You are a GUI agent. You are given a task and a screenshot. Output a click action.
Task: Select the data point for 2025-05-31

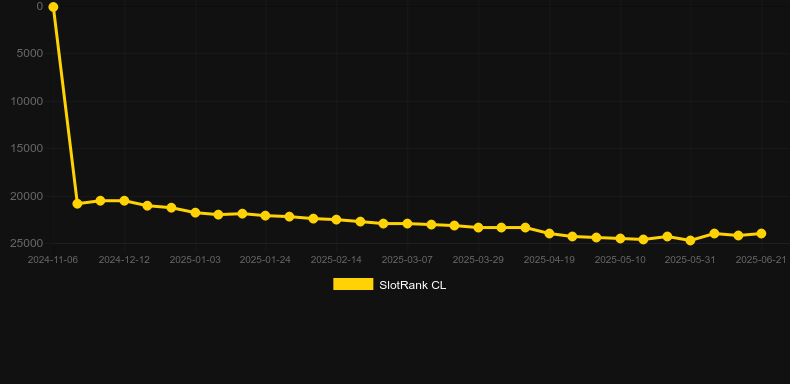pyautogui.click(x=690, y=240)
